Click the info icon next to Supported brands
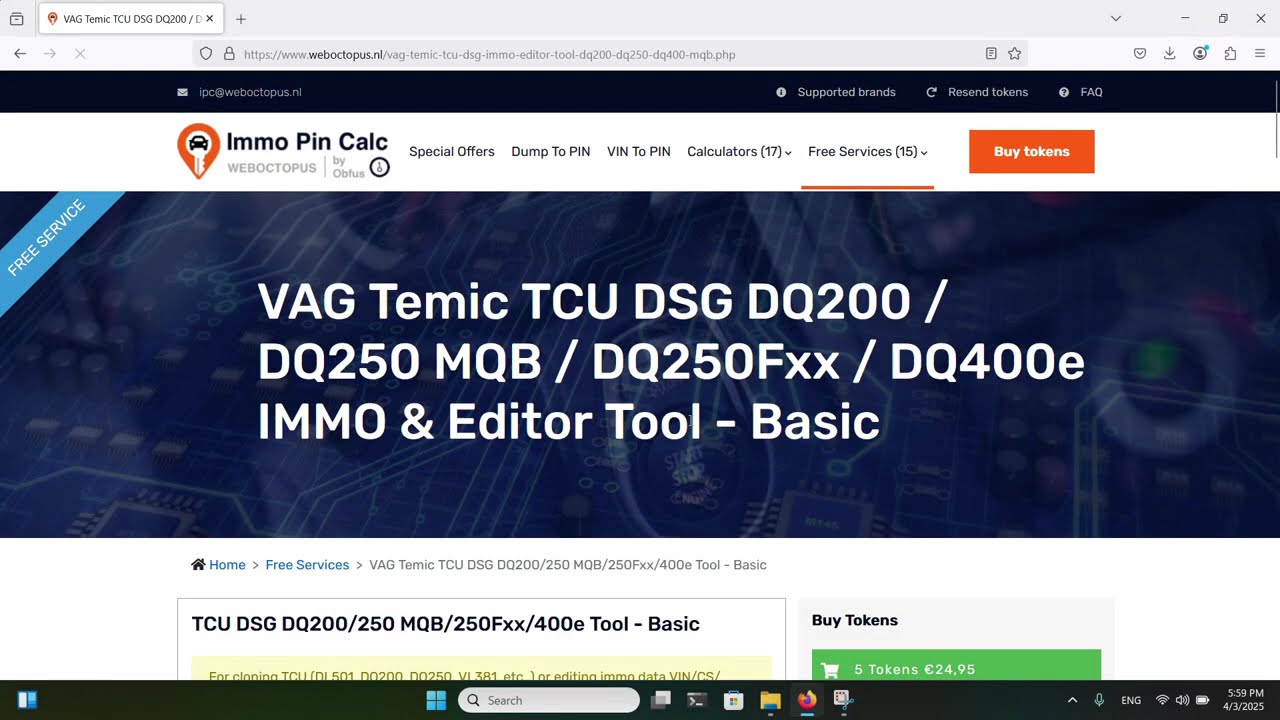The width and height of the screenshot is (1280, 720). (781, 92)
